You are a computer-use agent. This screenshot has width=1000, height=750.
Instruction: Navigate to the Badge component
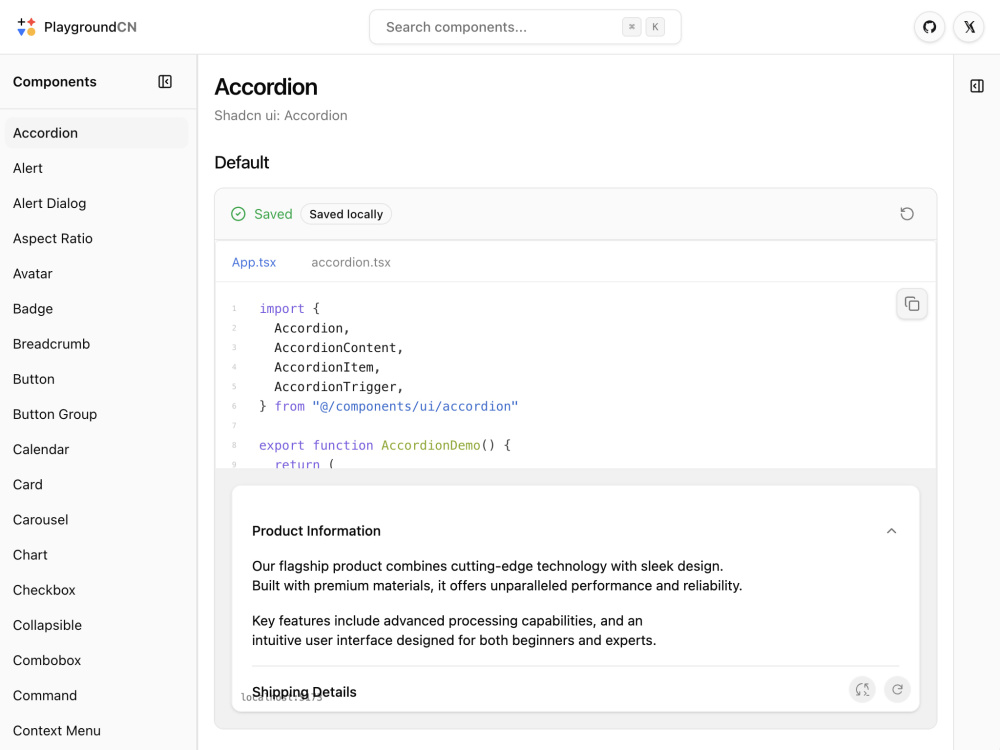96,309
